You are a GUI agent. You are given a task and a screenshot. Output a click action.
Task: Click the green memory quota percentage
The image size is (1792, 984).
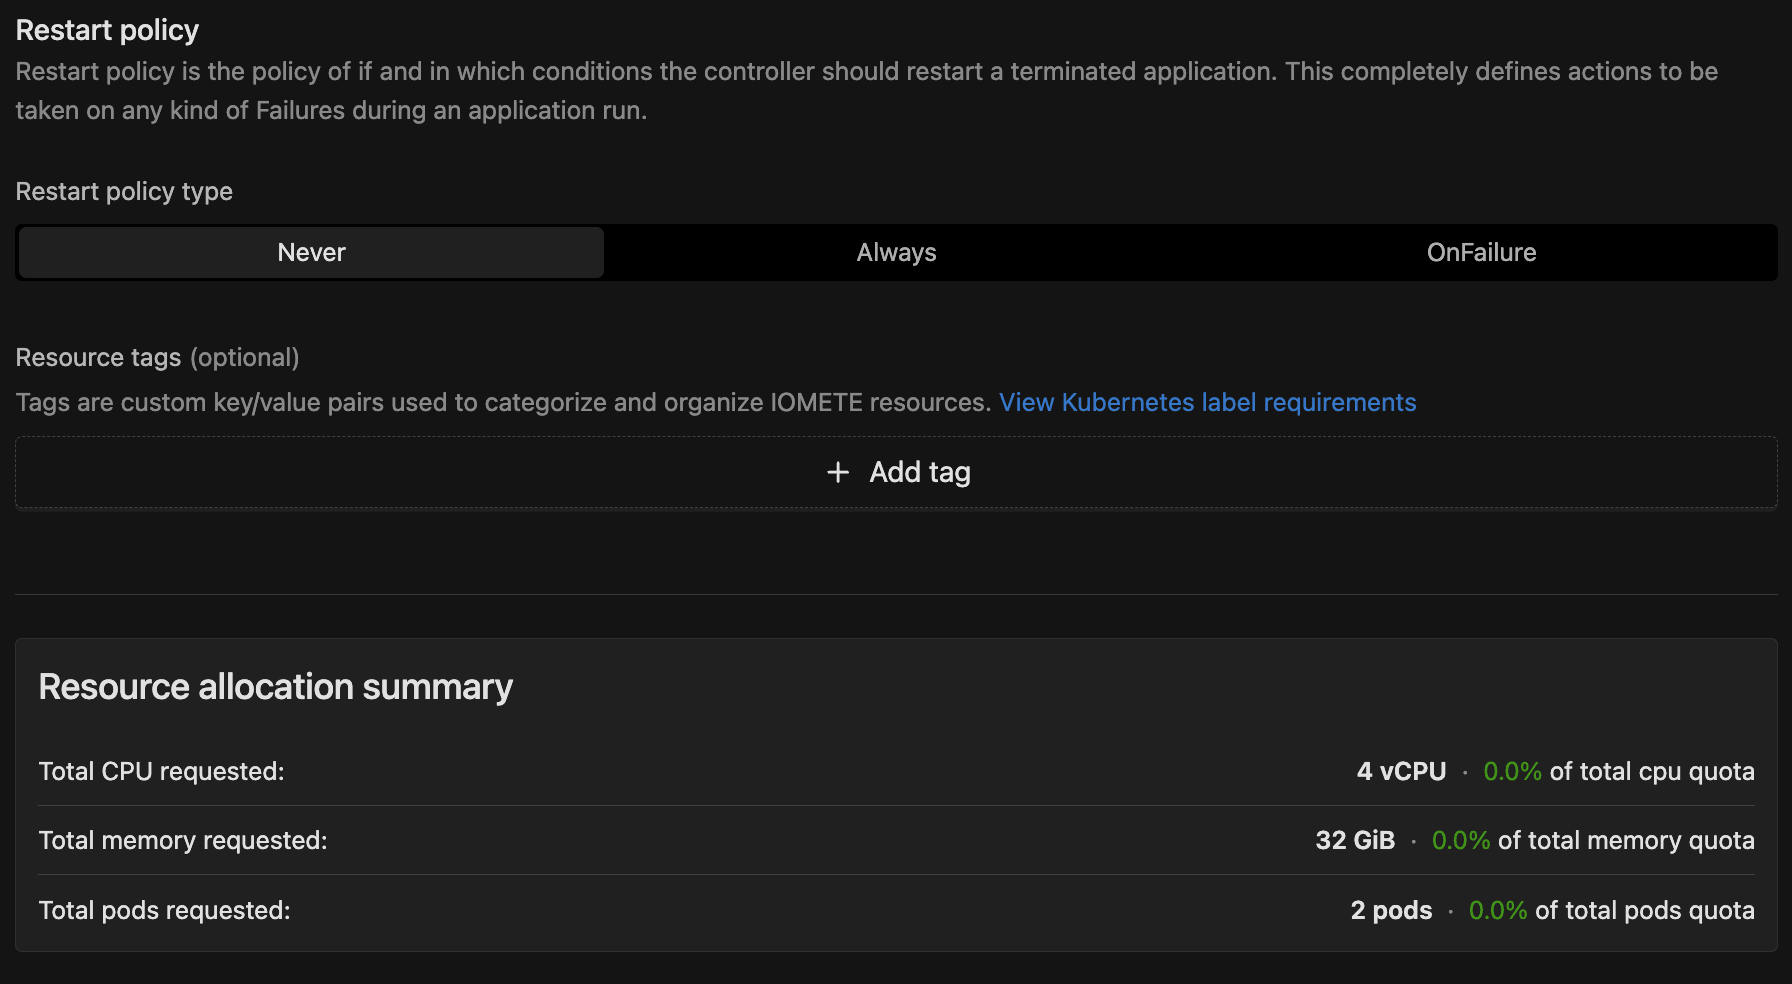pyautogui.click(x=1460, y=841)
